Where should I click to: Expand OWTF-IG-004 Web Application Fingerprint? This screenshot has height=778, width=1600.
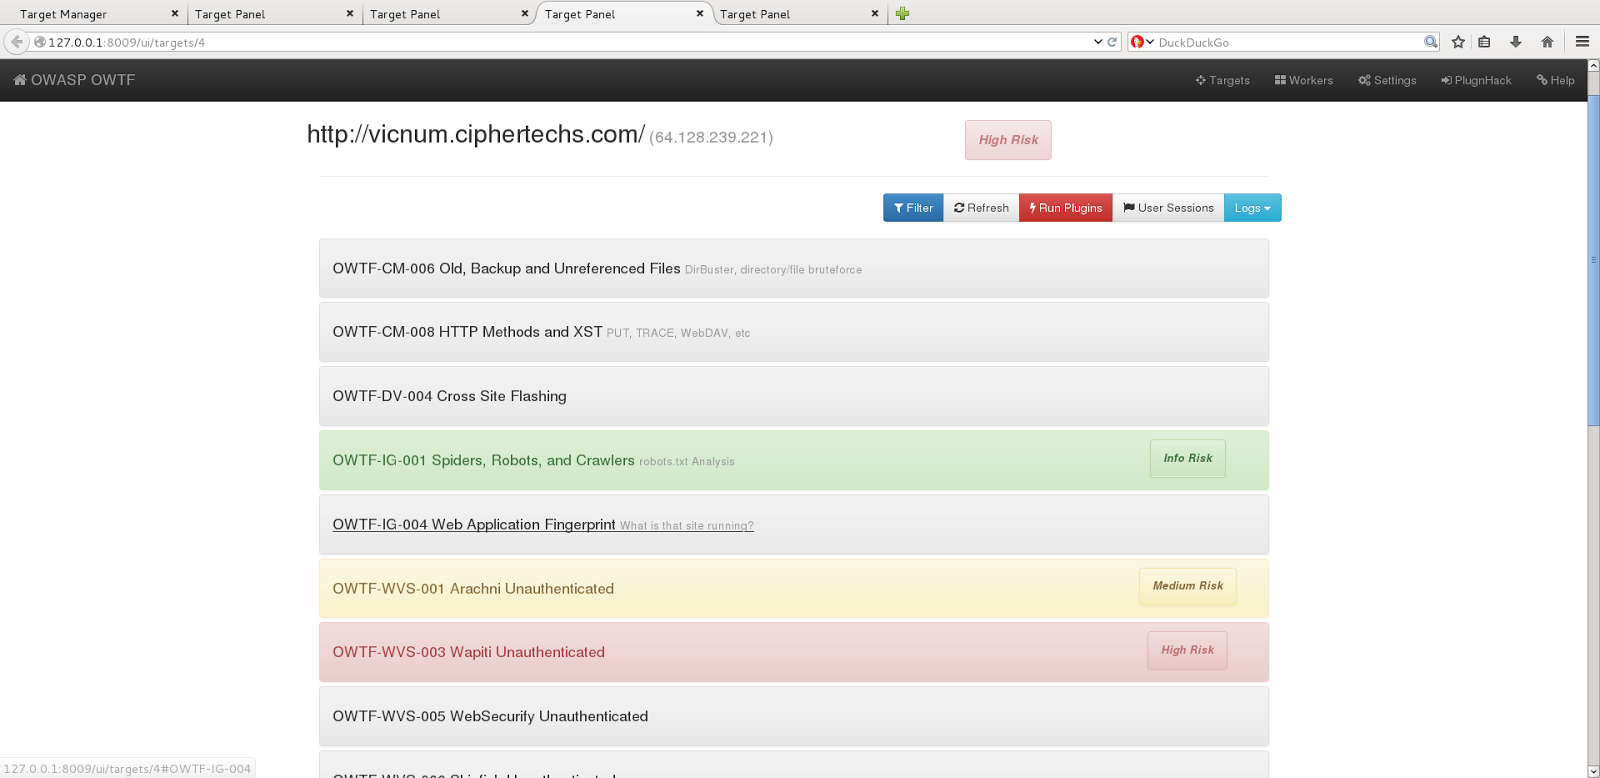[794, 524]
